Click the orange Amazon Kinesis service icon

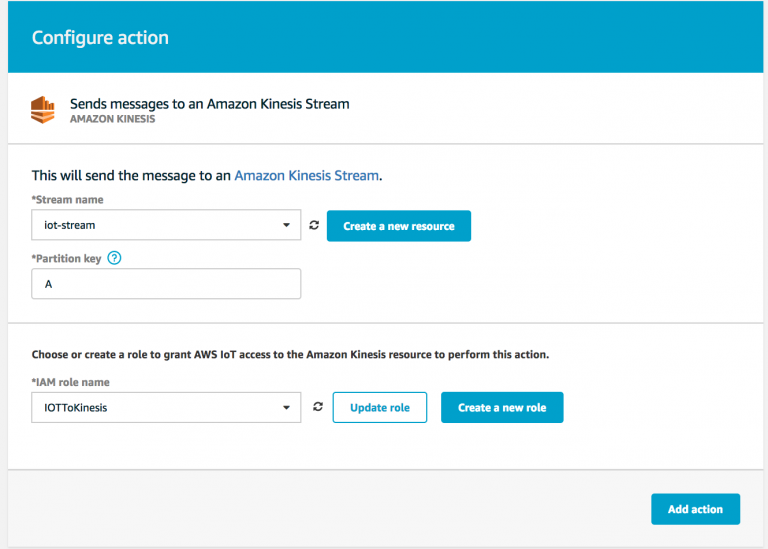click(43, 110)
